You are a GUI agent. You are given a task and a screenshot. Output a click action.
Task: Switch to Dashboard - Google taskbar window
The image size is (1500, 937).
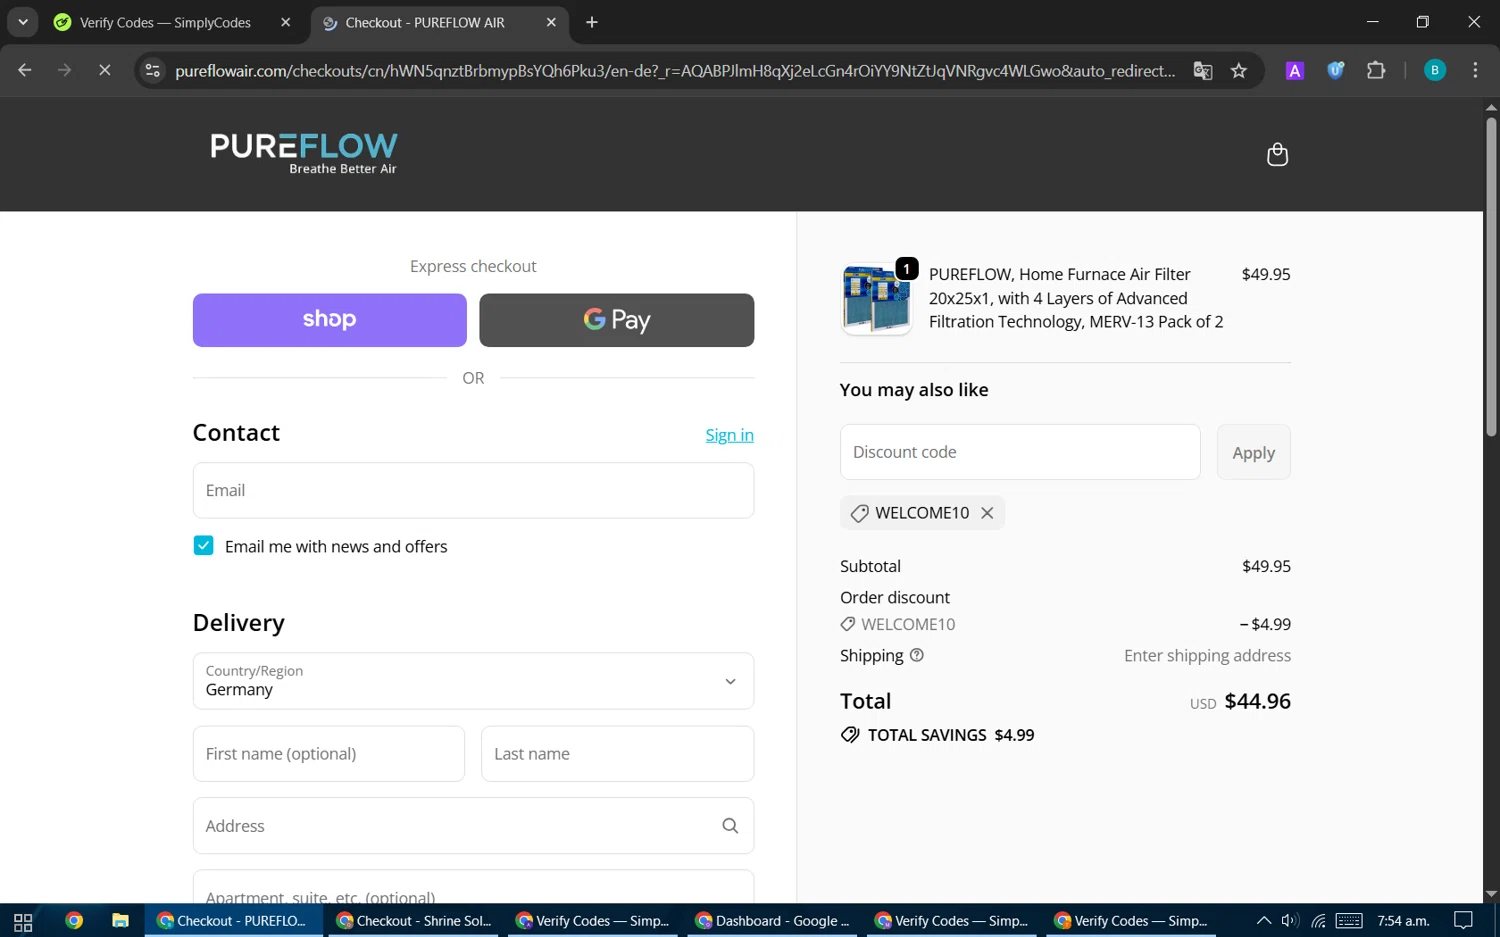(773, 921)
